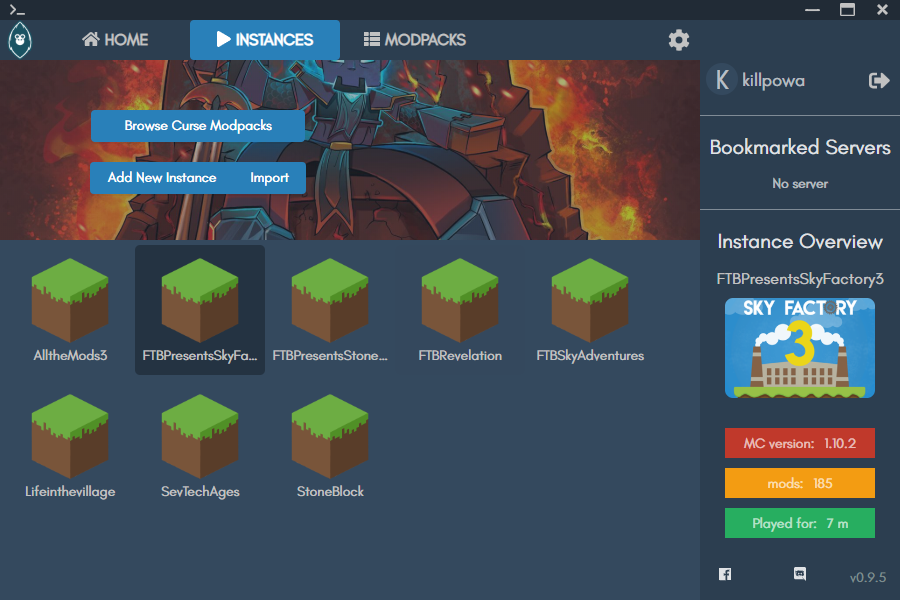Select the AlltheMods3 instance block
The width and height of the screenshot is (900, 600).
(70, 310)
